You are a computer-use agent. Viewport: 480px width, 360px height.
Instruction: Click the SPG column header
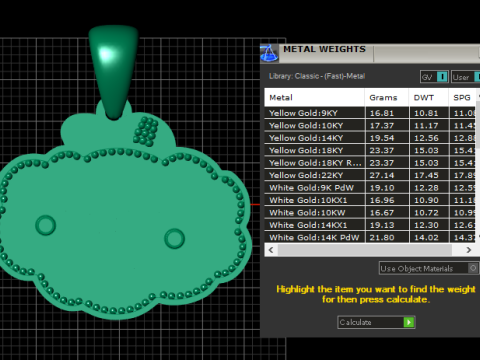click(462, 98)
